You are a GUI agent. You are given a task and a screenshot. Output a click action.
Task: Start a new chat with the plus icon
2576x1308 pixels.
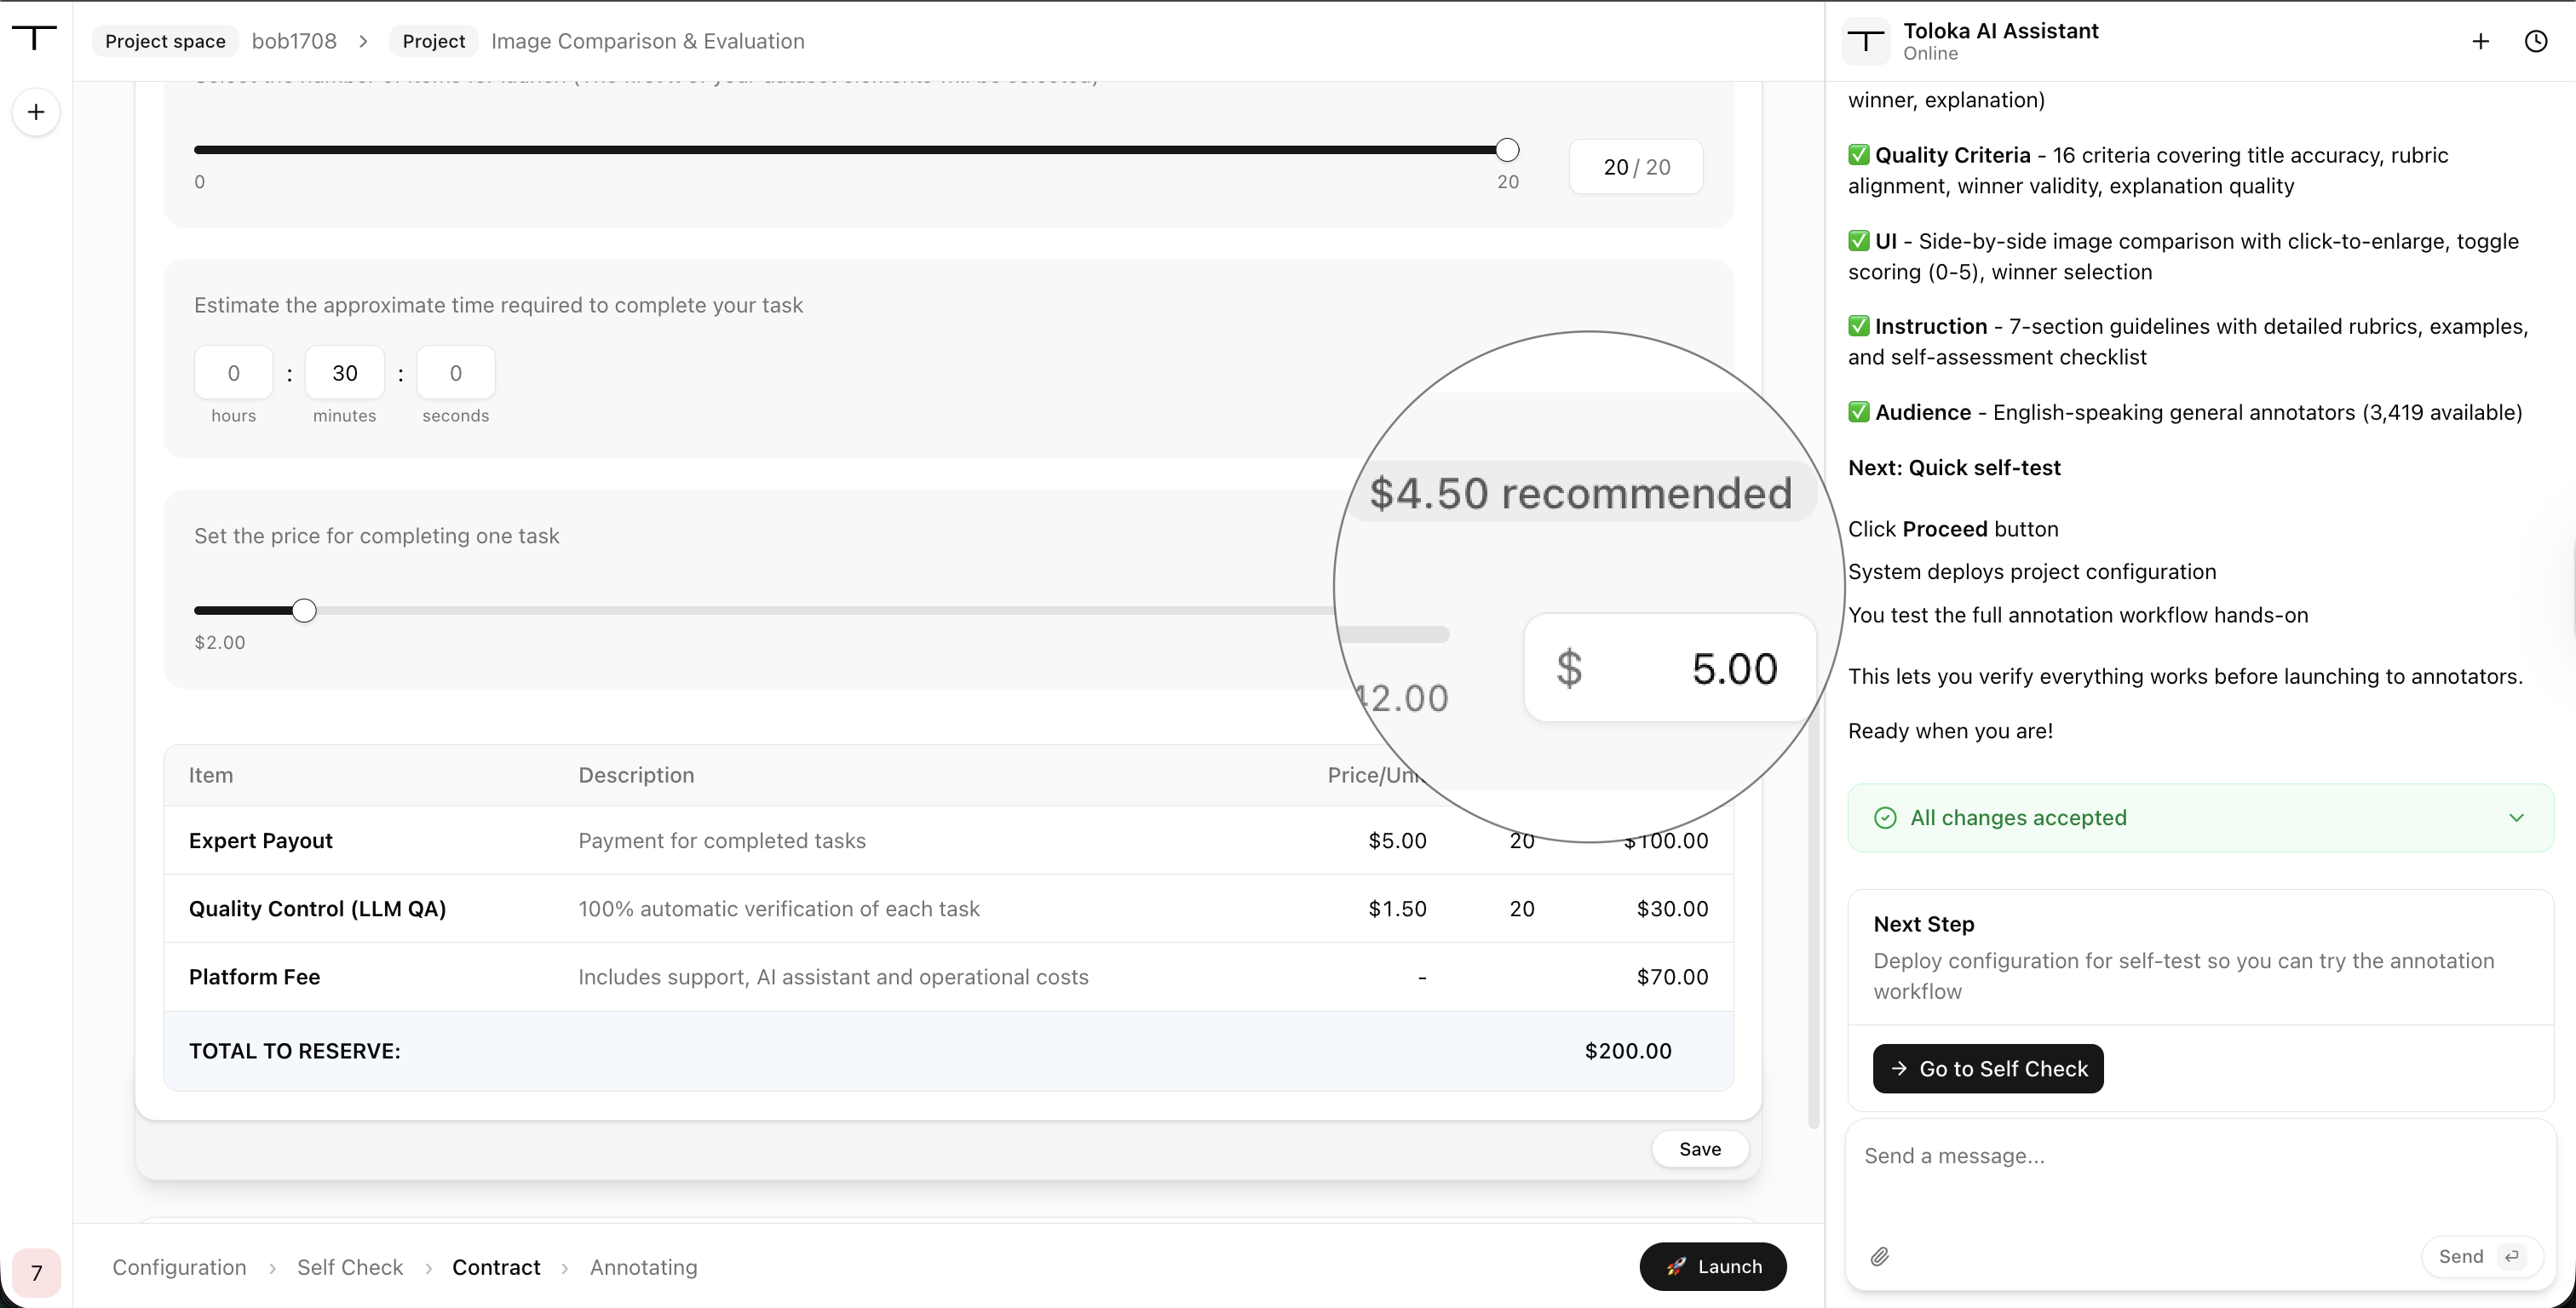(x=2480, y=41)
